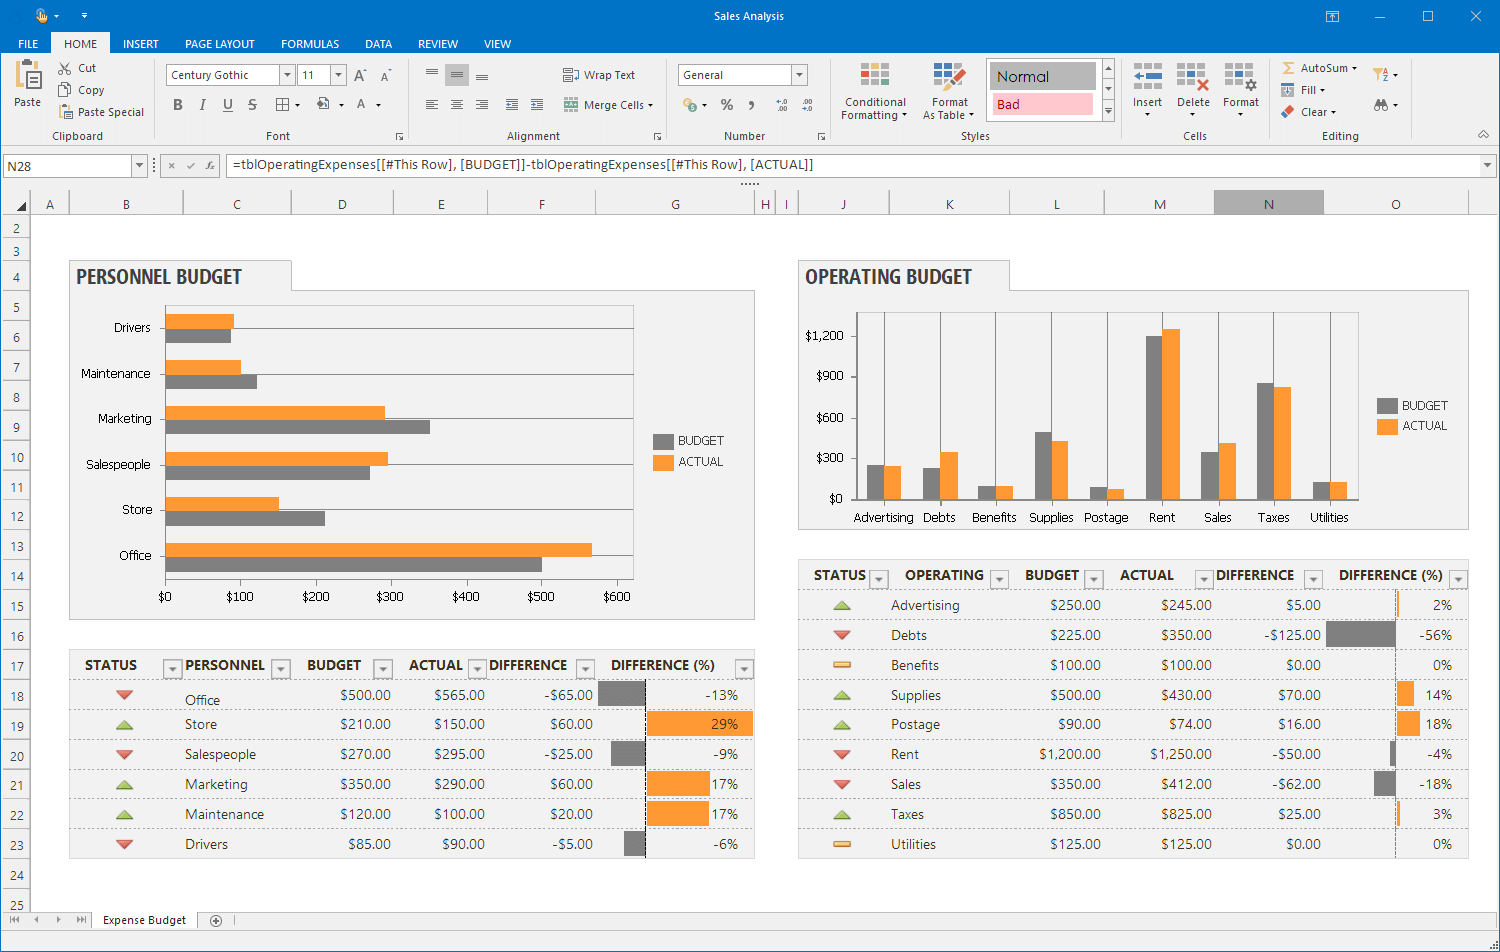
Task: Click the Percent Style icon
Action: pos(727,105)
